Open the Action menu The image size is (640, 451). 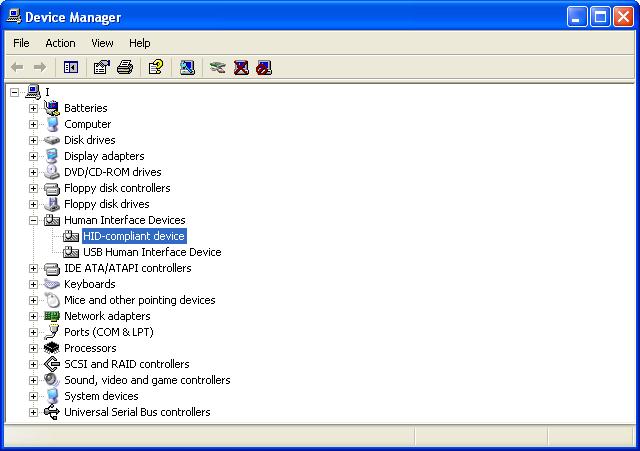click(60, 43)
